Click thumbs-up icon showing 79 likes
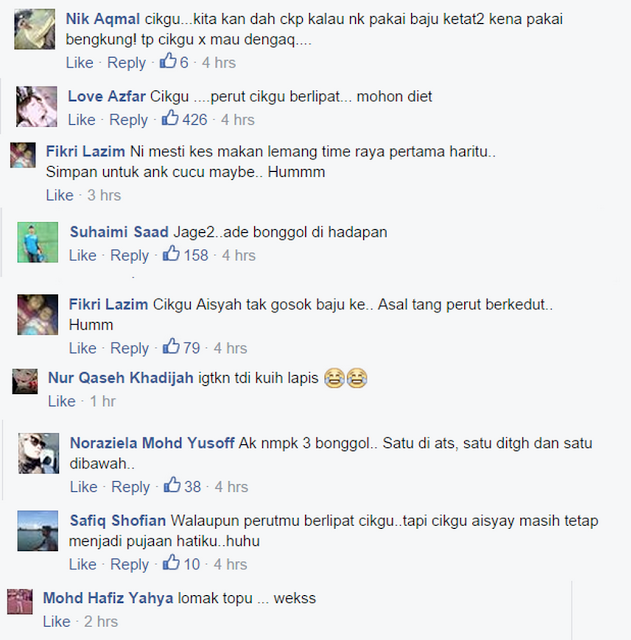The height and width of the screenshot is (640, 631). tap(171, 346)
